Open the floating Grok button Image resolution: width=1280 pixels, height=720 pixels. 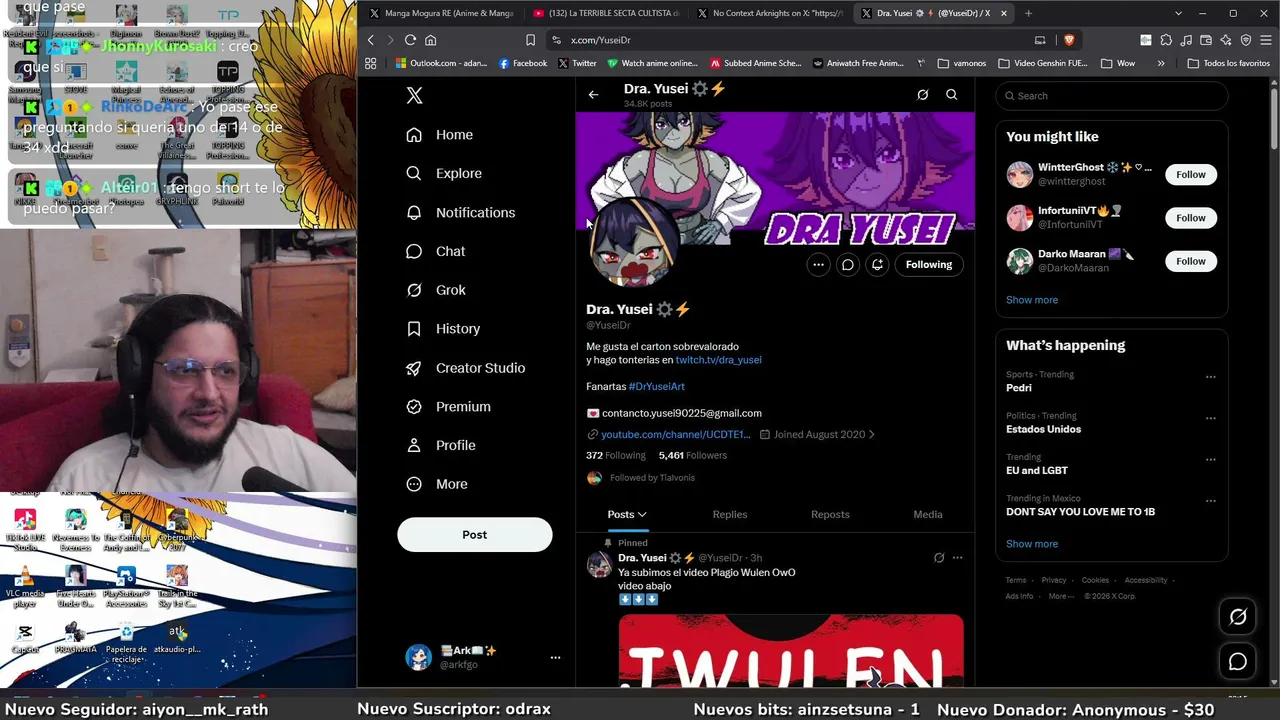click(x=1238, y=617)
